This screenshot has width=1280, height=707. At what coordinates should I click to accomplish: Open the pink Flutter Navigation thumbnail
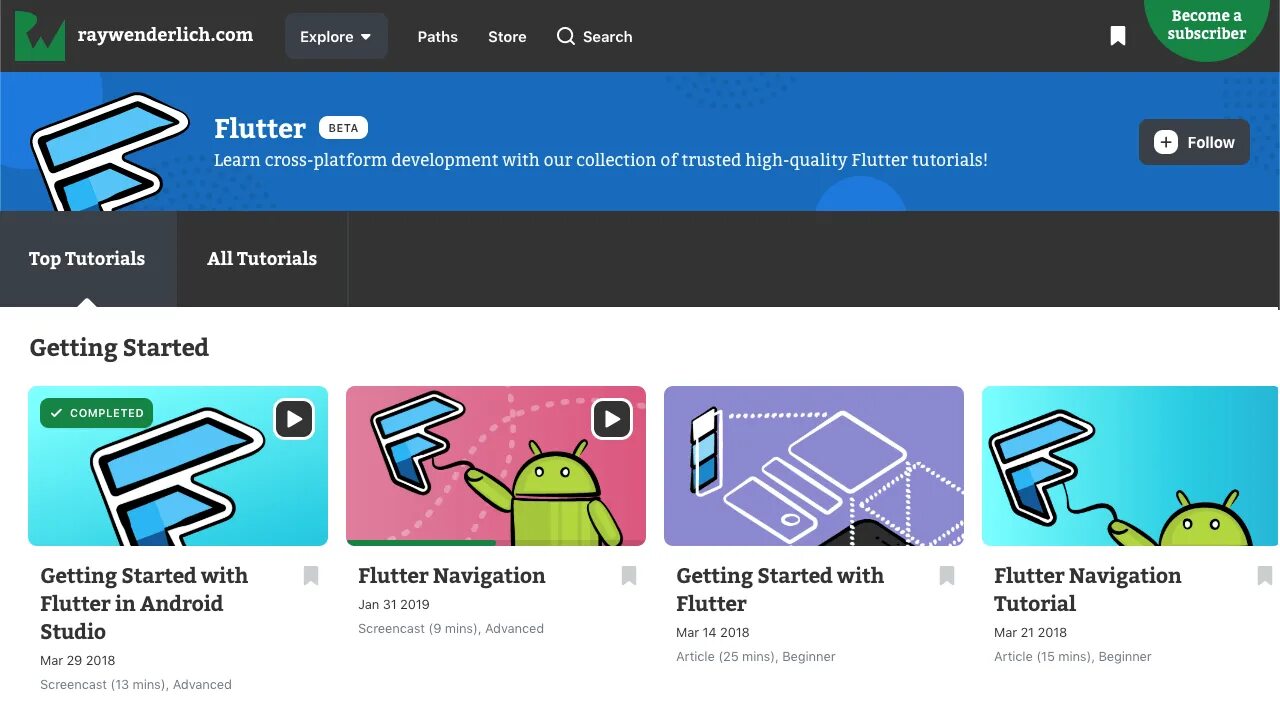(x=496, y=466)
